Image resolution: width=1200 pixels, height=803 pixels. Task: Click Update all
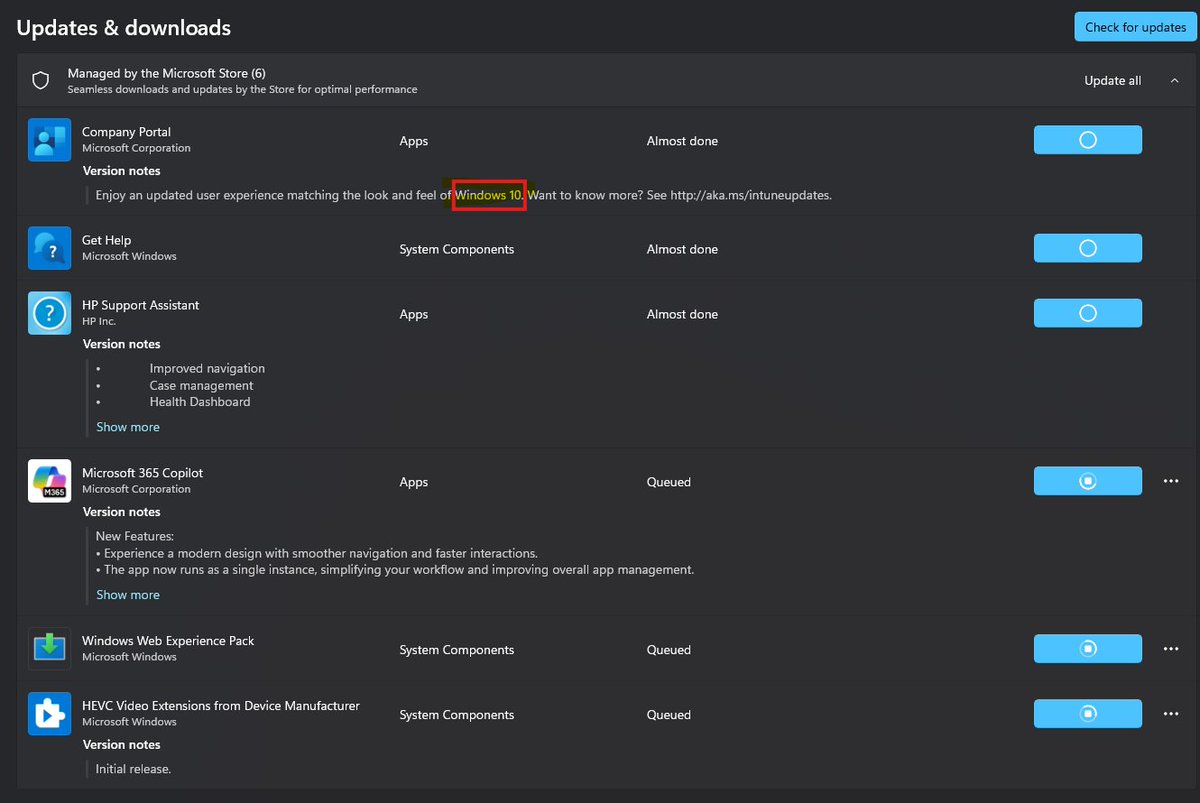pyautogui.click(x=1112, y=80)
